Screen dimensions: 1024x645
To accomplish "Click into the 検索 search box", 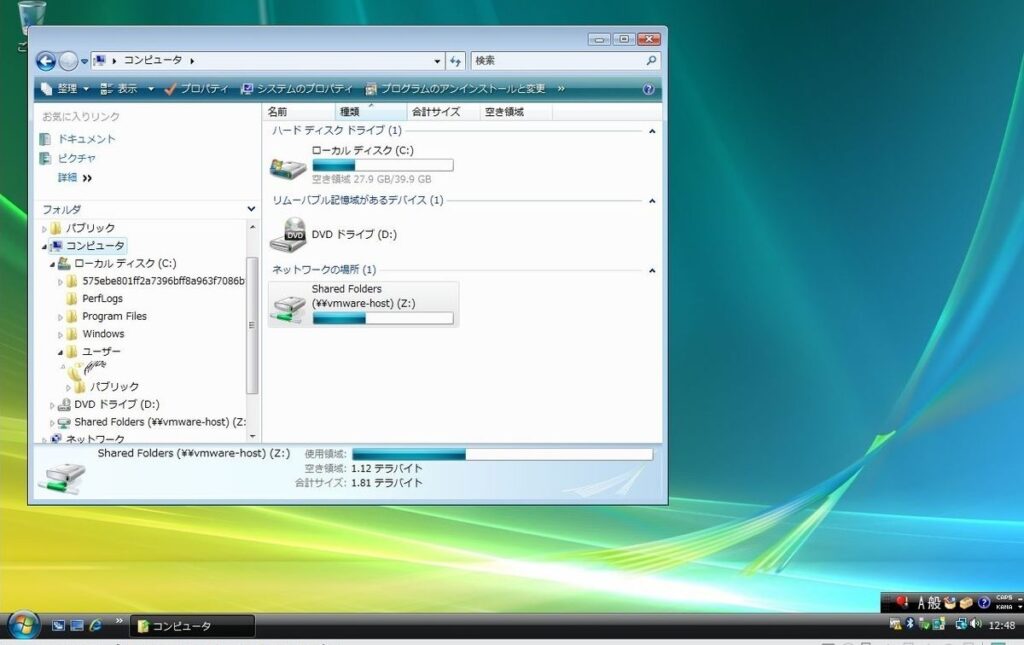I will point(566,61).
